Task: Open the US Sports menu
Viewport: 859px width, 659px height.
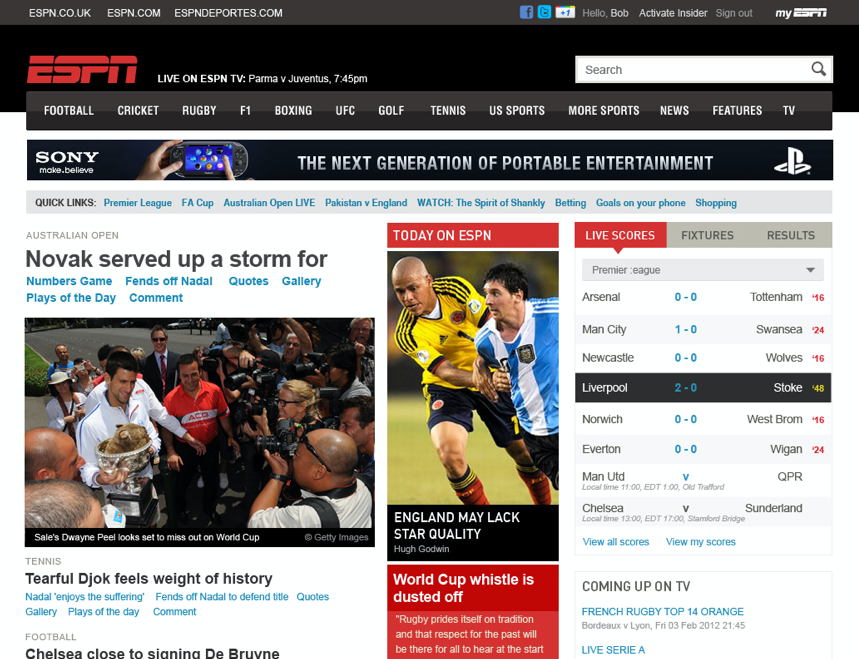Action: pos(517,111)
